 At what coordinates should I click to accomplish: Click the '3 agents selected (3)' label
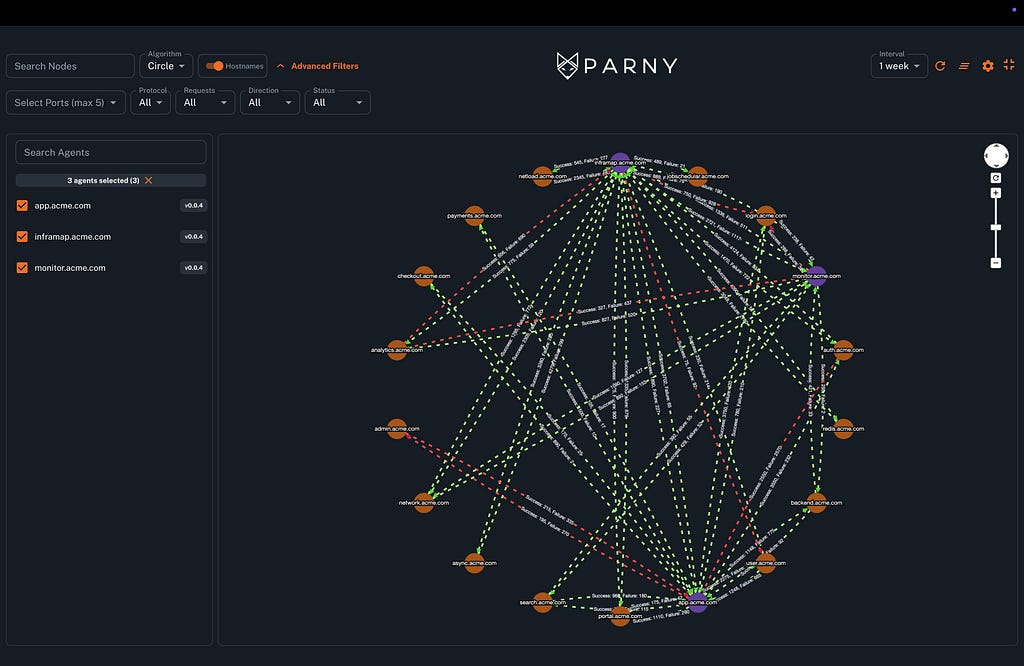pos(103,180)
